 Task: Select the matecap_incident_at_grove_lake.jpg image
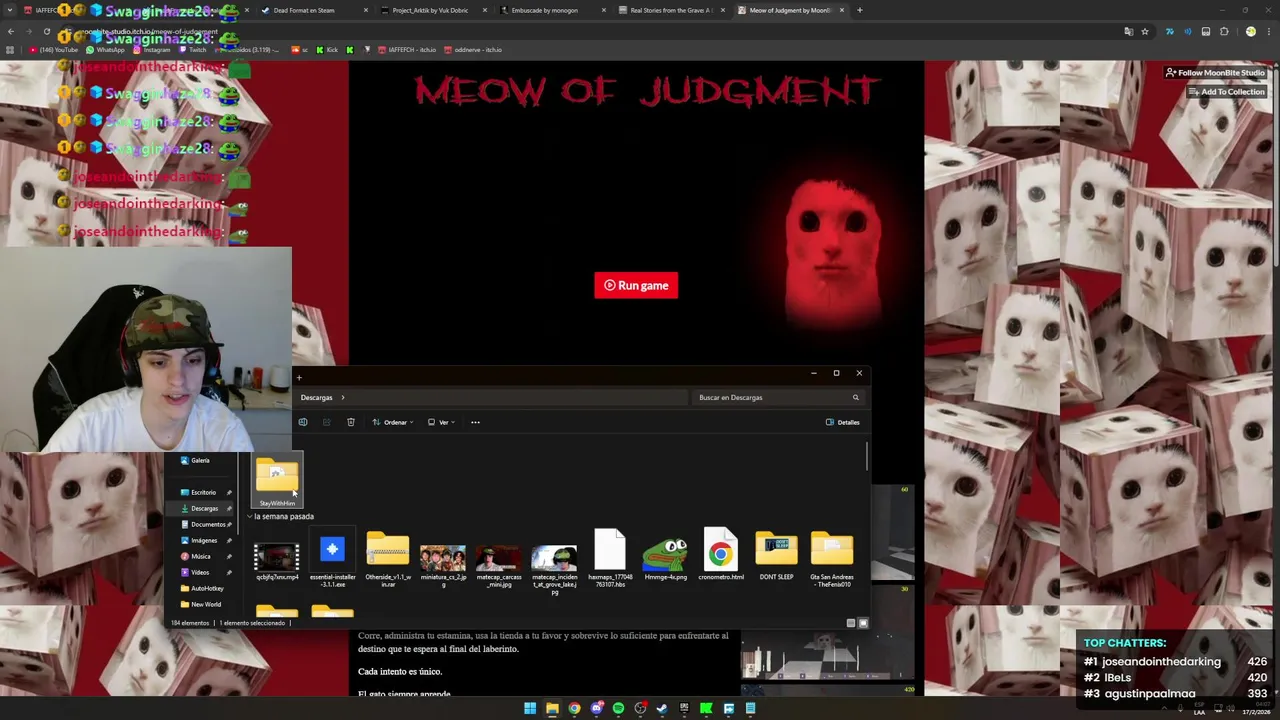(x=554, y=570)
